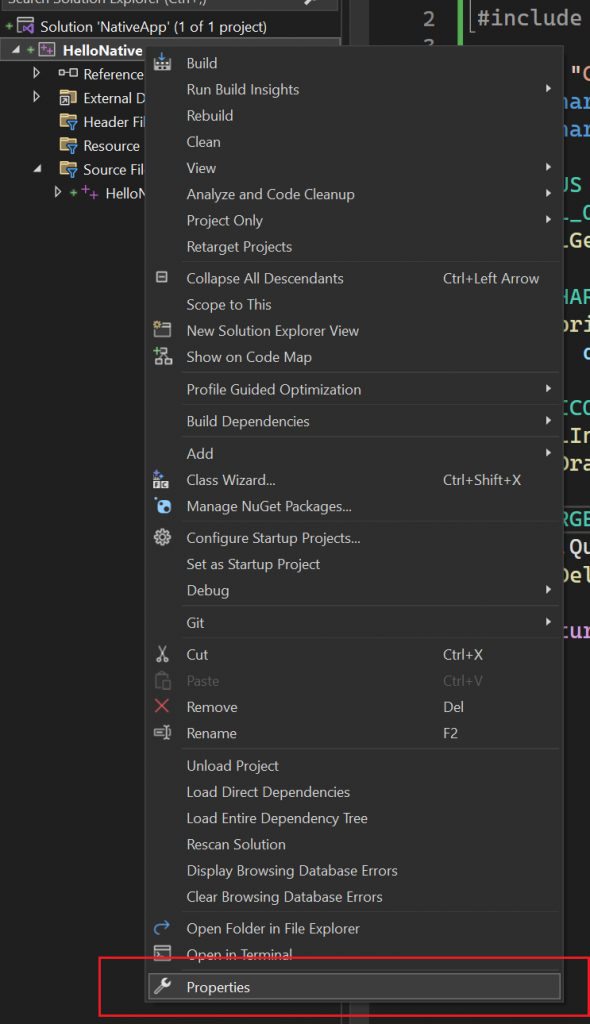
Task: Click the New Solution Explorer View icon
Action: (162, 329)
